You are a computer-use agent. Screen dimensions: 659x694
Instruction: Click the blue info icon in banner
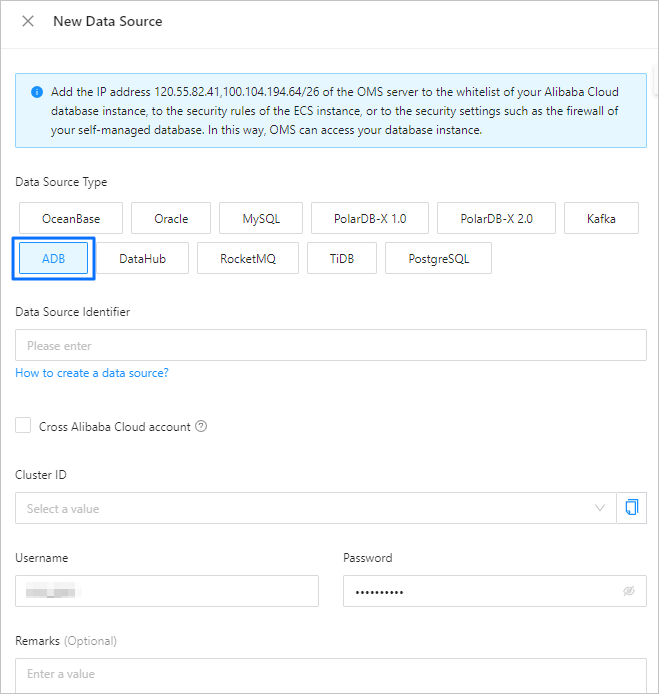(x=37, y=92)
